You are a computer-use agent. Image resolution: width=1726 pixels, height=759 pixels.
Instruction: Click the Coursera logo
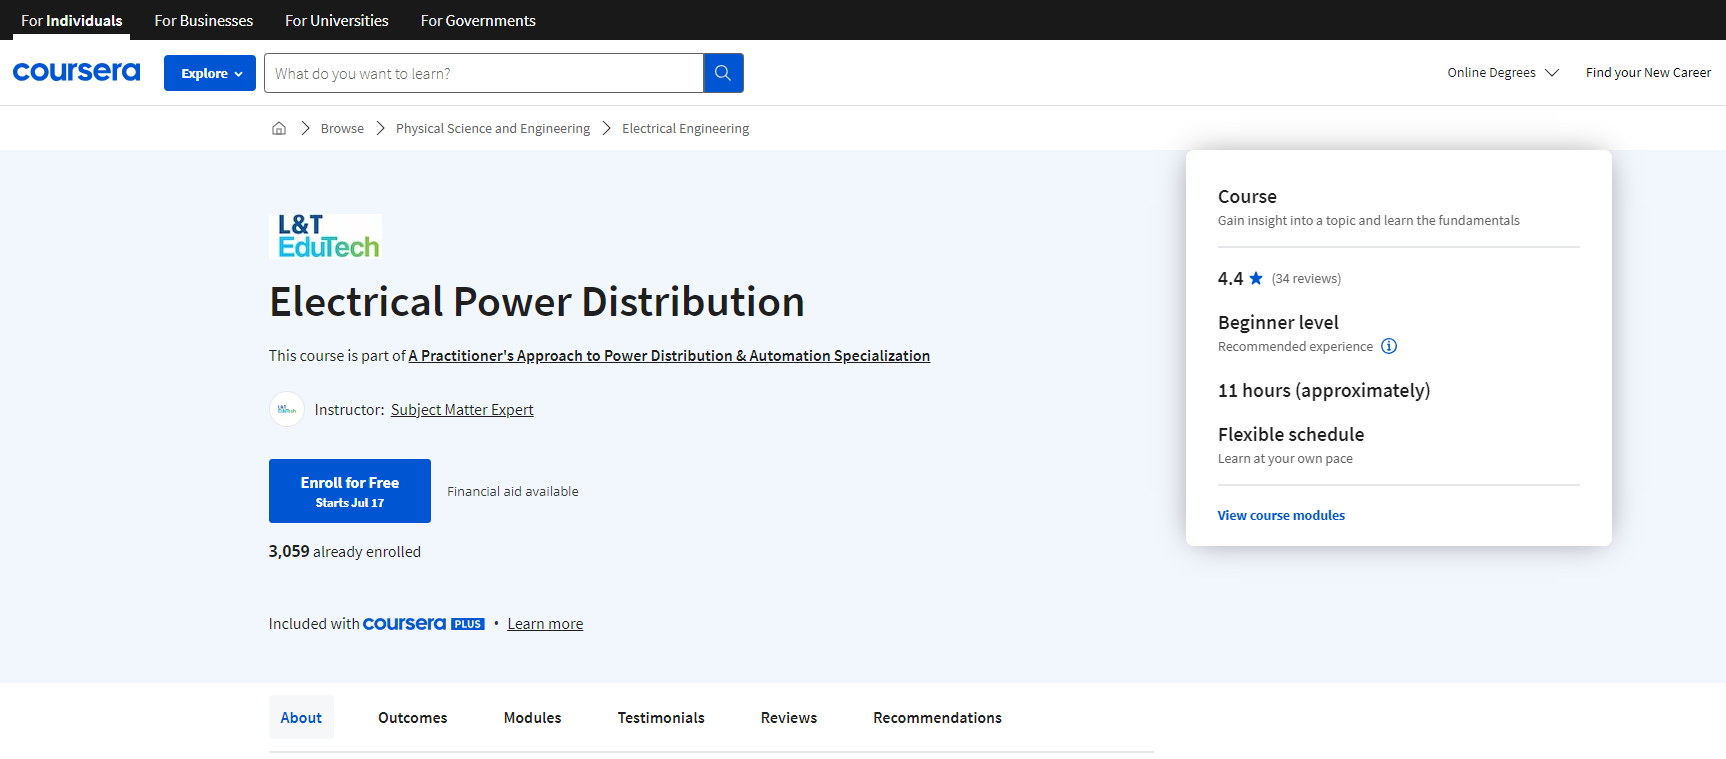point(76,72)
